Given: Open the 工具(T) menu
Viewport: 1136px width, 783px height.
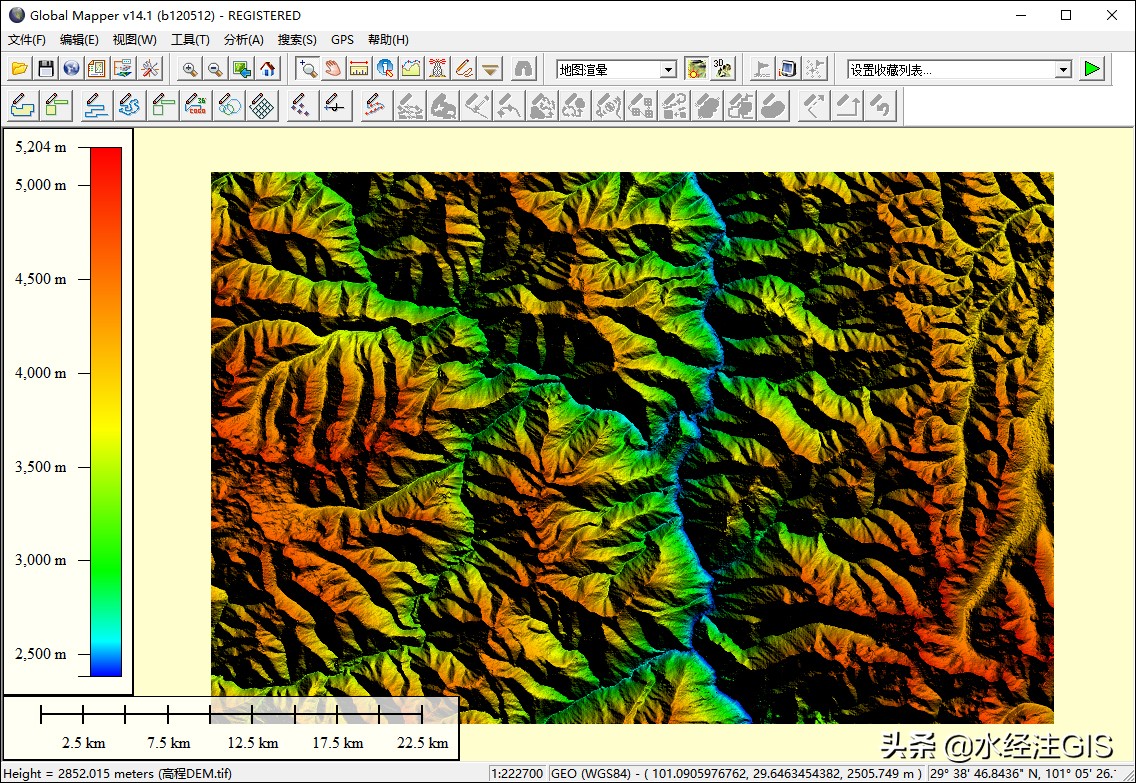Looking at the screenshot, I should 190,40.
